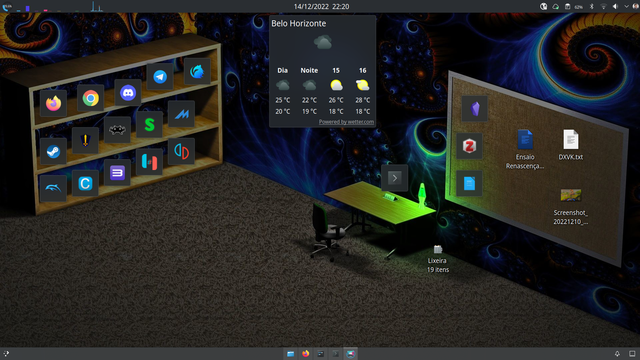Open the Obsidian crystal icon

(475, 109)
